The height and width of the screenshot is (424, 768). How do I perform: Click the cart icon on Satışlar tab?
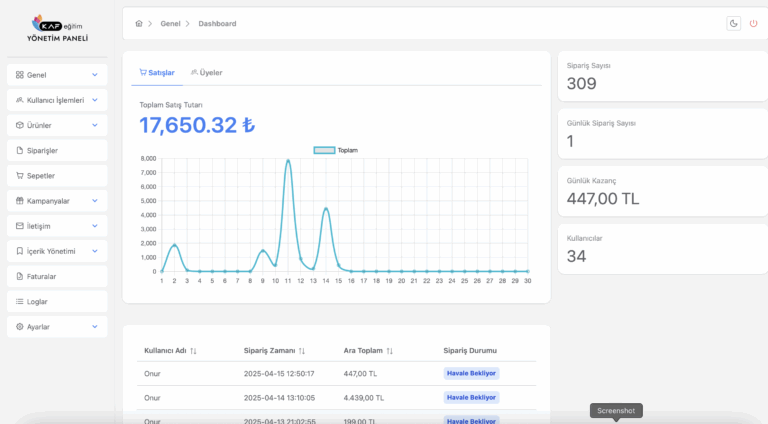pyautogui.click(x=143, y=72)
